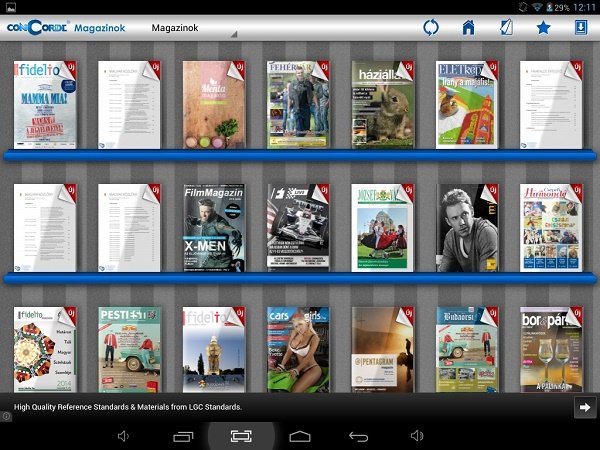Image resolution: width=600 pixels, height=450 pixels.
Task: Open the FilmMagazin X-Men issue
Action: [214, 228]
